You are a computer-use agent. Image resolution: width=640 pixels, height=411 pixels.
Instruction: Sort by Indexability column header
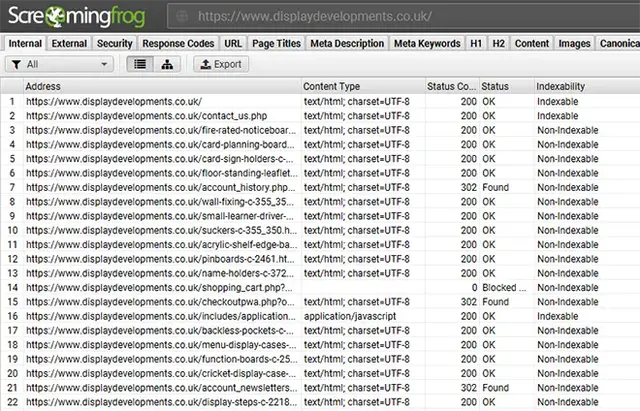(x=587, y=87)
